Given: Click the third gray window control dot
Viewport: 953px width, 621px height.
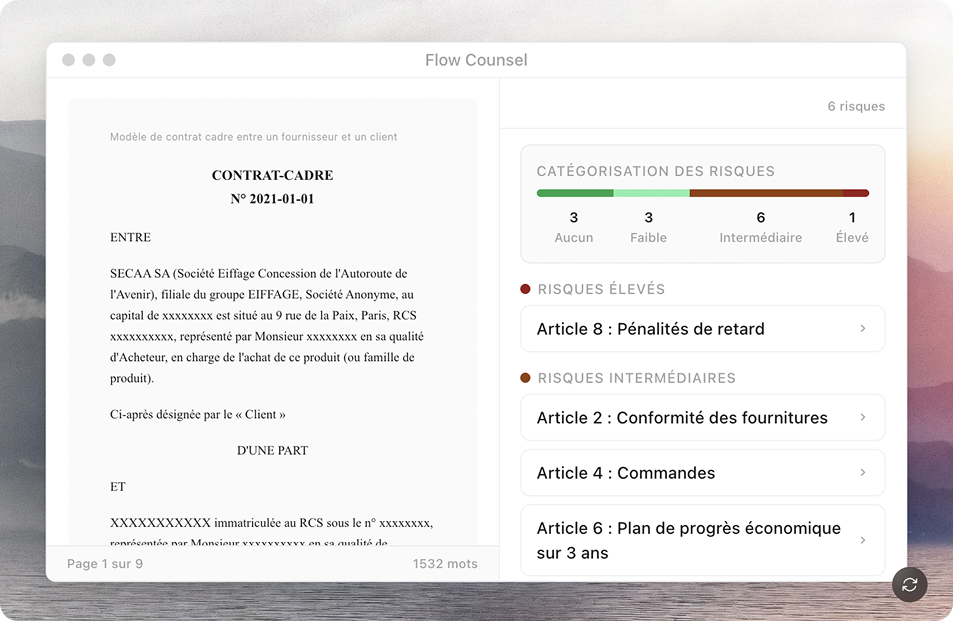Looking at the screenshot, I should tap(109, 60).
